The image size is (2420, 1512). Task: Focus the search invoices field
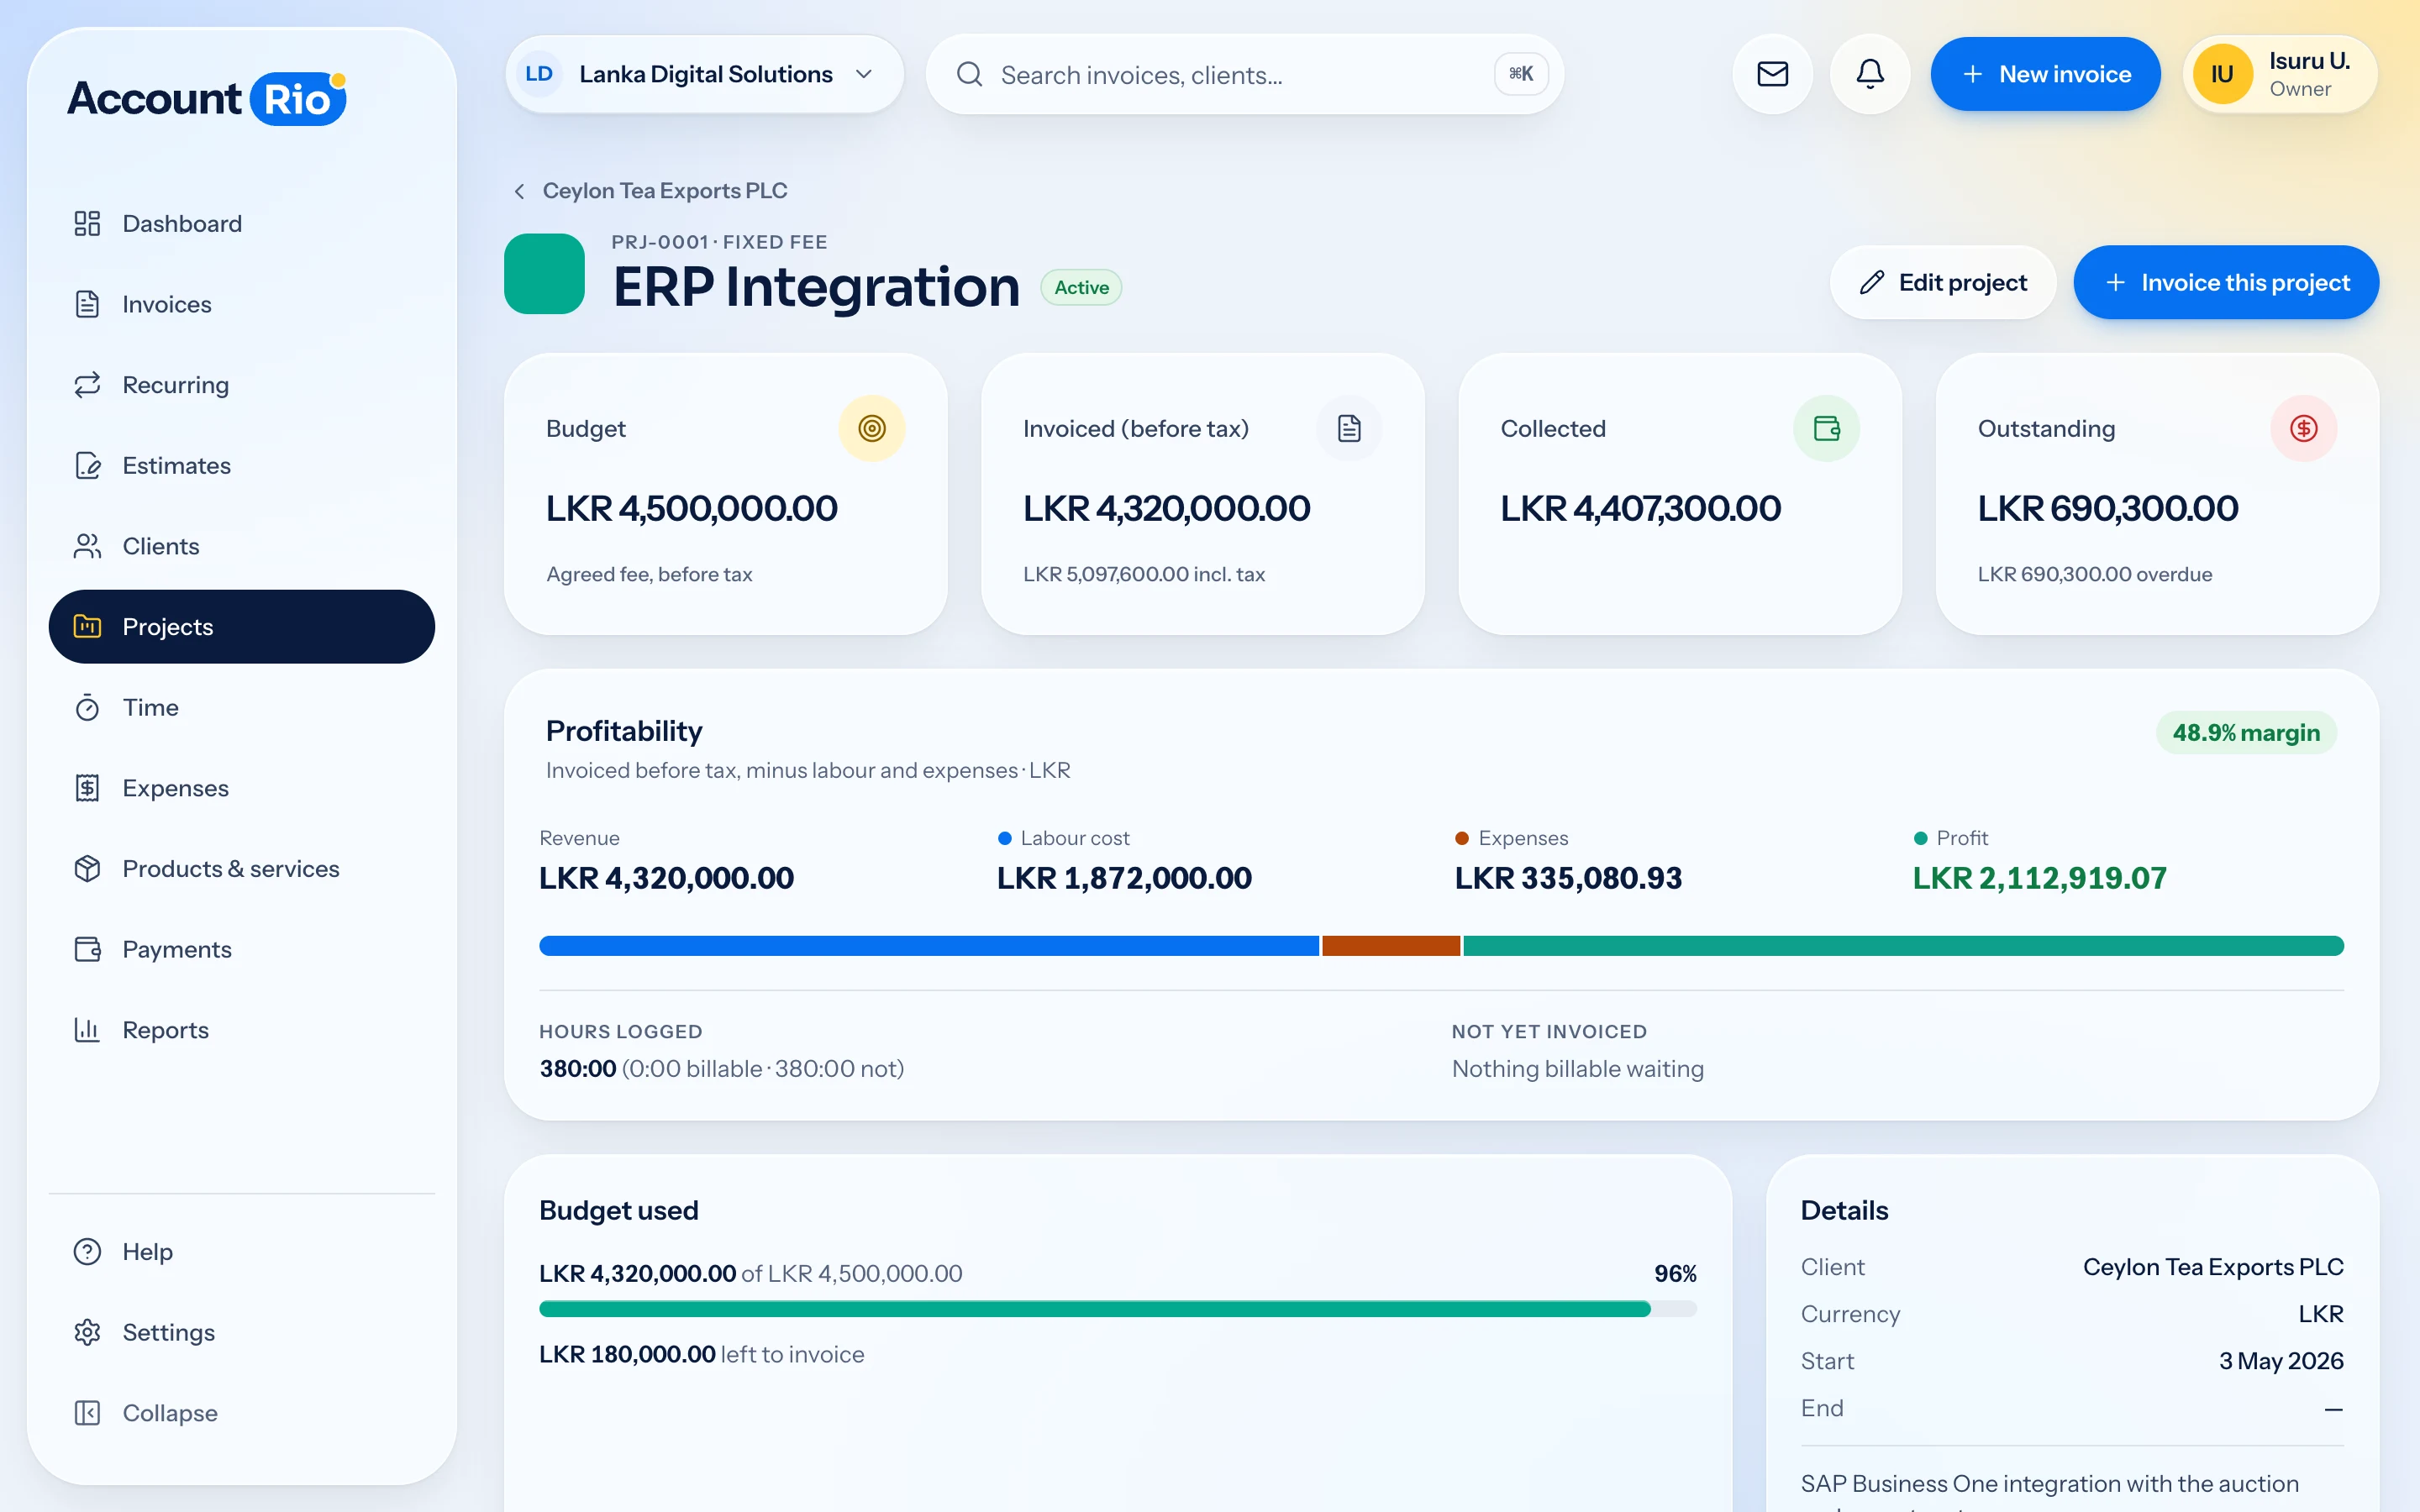pyautogui.click(x=1244, y=74)
